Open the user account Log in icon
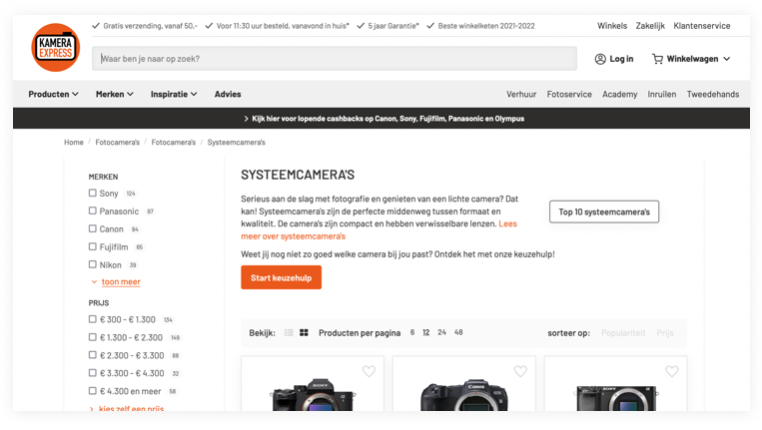The height and width of the screenshot is (430, 762). (600, 59)
